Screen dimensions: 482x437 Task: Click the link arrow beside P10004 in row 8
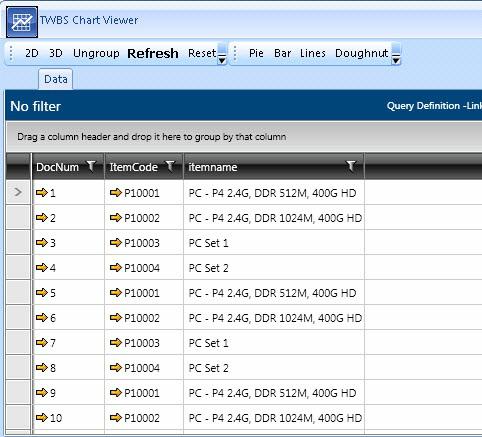click(116, 367)
